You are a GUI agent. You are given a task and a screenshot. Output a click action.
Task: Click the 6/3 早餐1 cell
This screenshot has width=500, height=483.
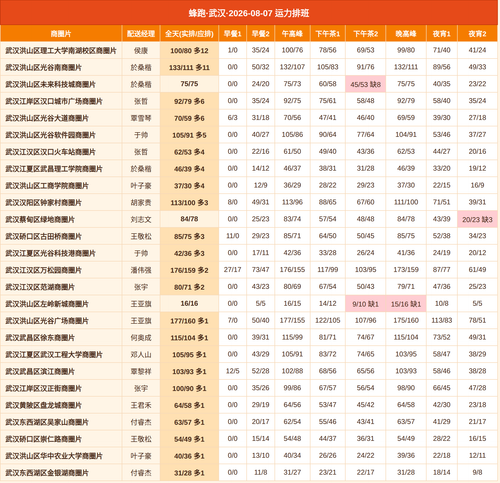point(233,118)
